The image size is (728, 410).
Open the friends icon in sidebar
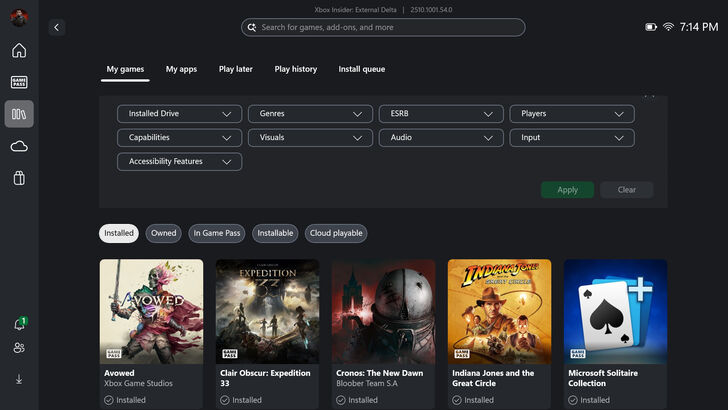coord(19,348)
